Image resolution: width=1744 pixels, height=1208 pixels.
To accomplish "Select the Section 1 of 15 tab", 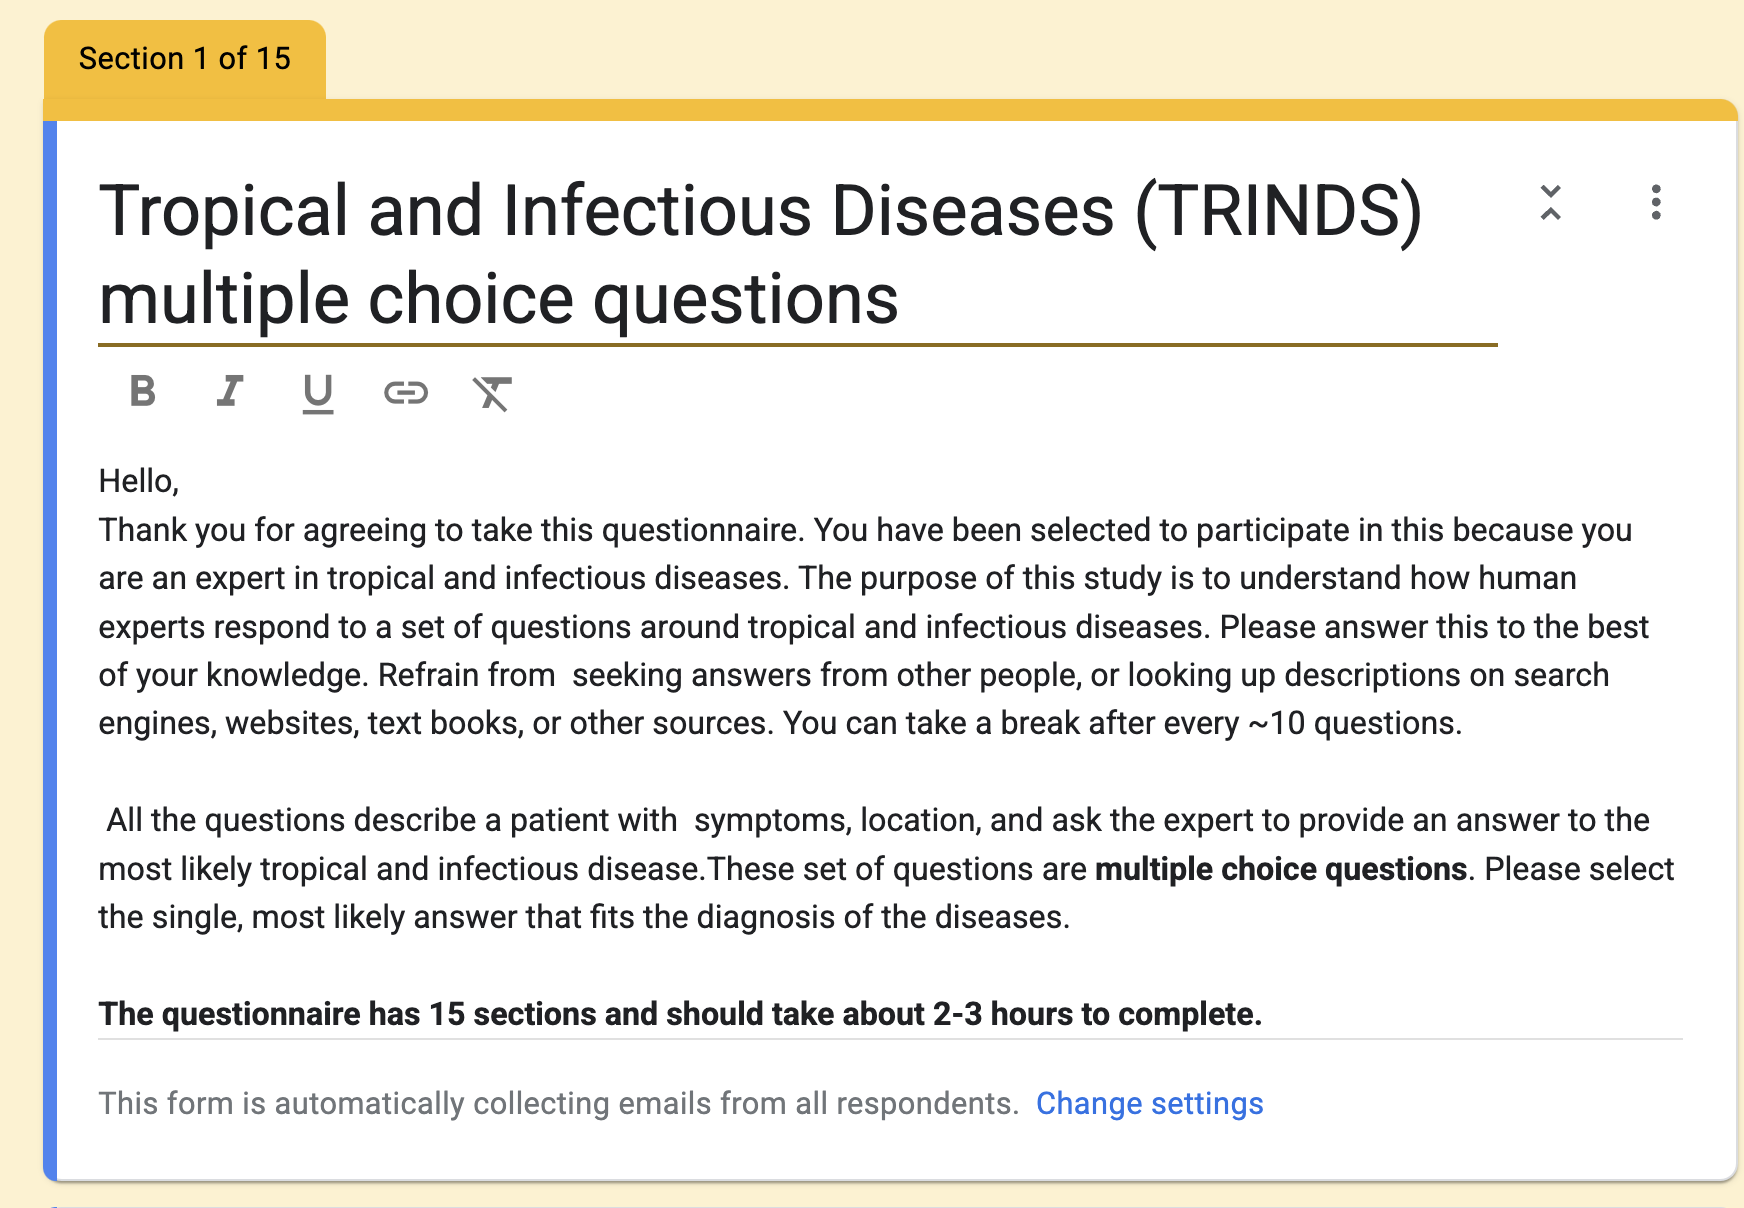I will coord(185,59).
